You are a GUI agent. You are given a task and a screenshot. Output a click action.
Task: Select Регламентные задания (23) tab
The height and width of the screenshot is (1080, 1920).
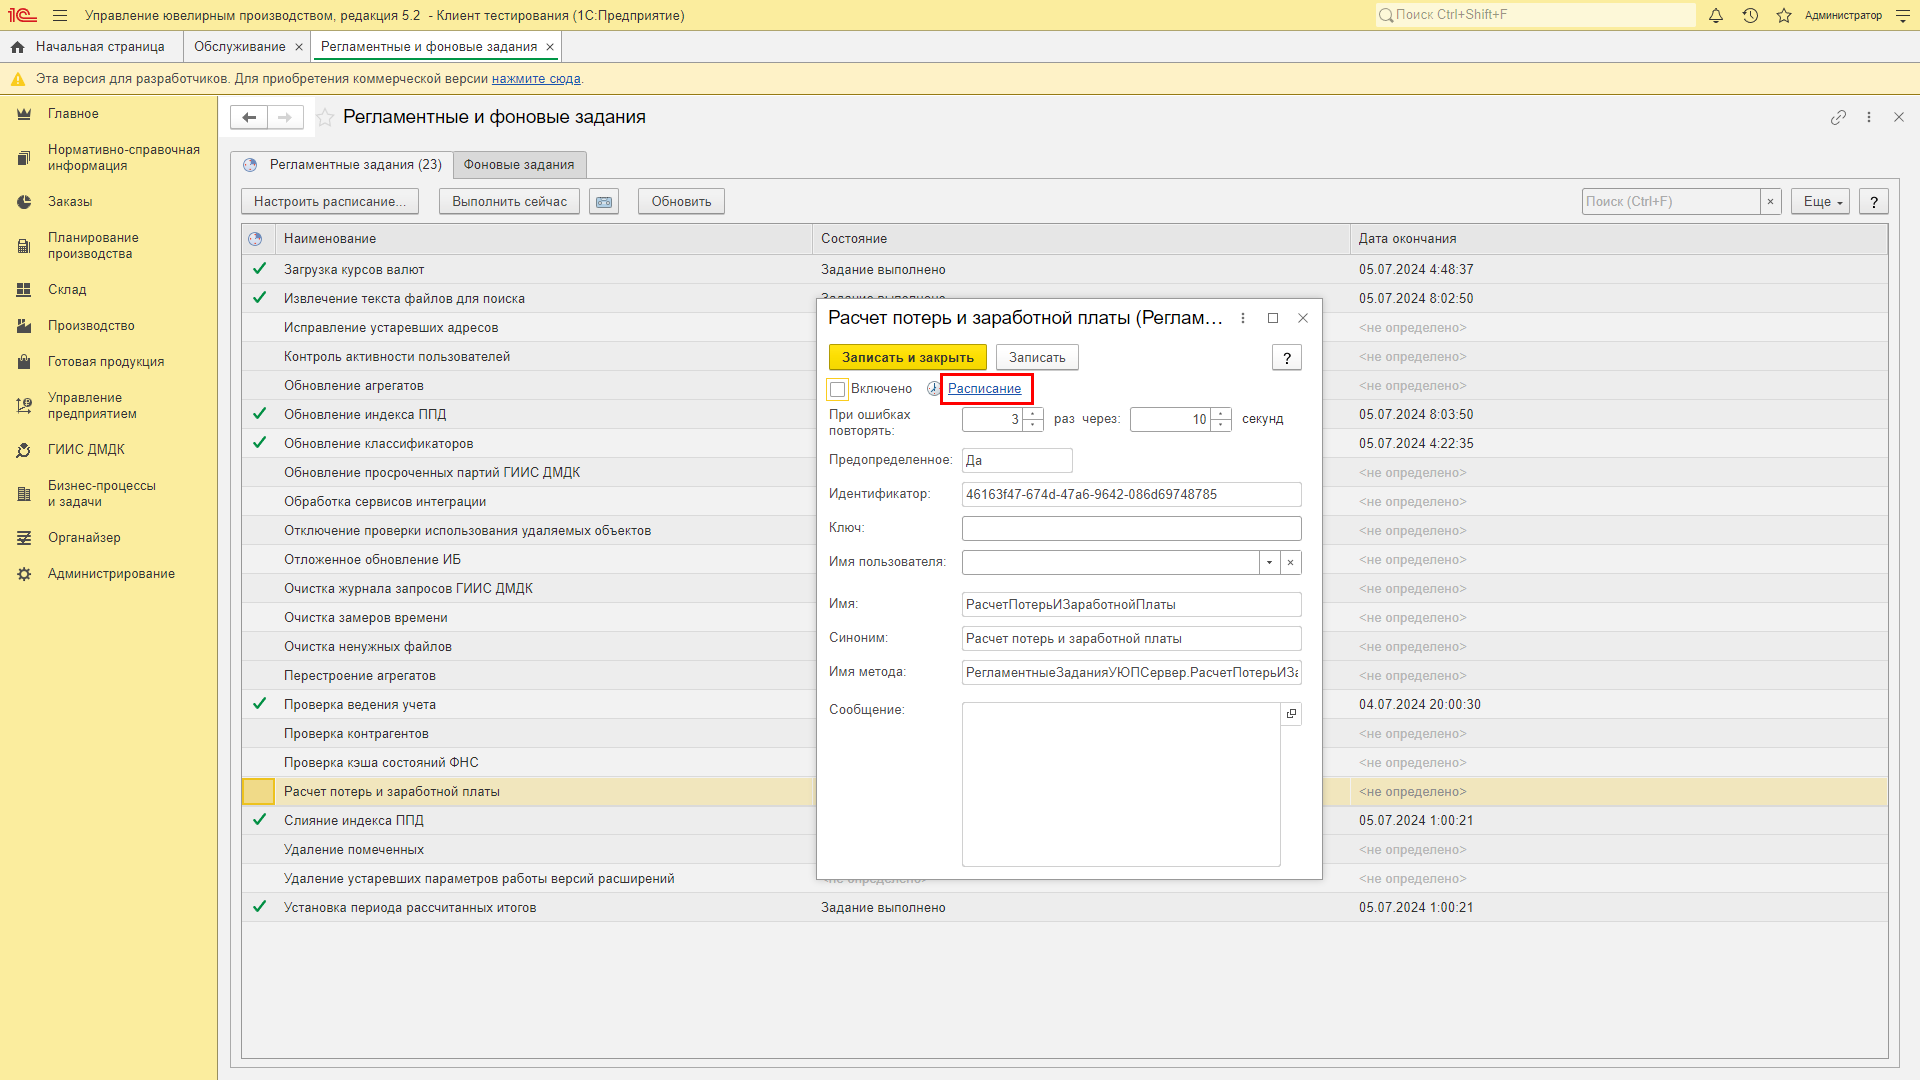(x=343, y=165)
